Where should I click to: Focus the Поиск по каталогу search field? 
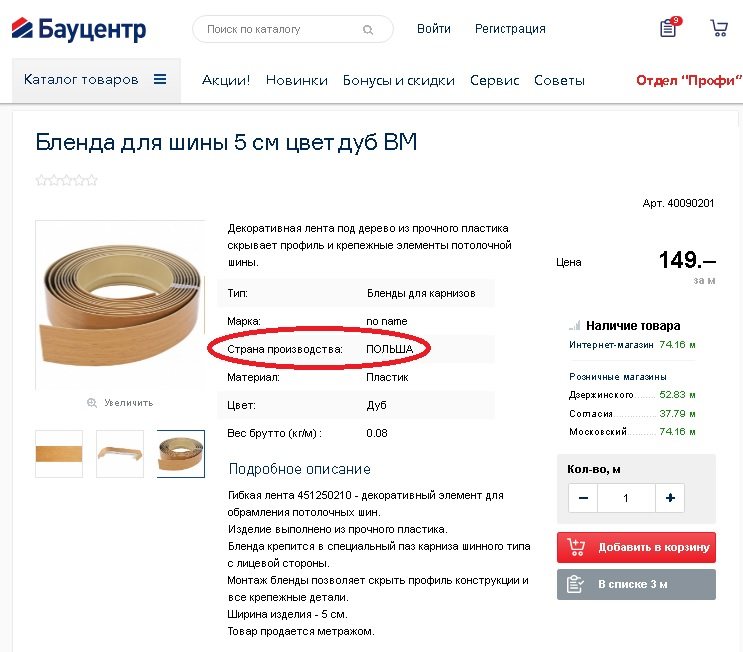[x=282, y=29]
